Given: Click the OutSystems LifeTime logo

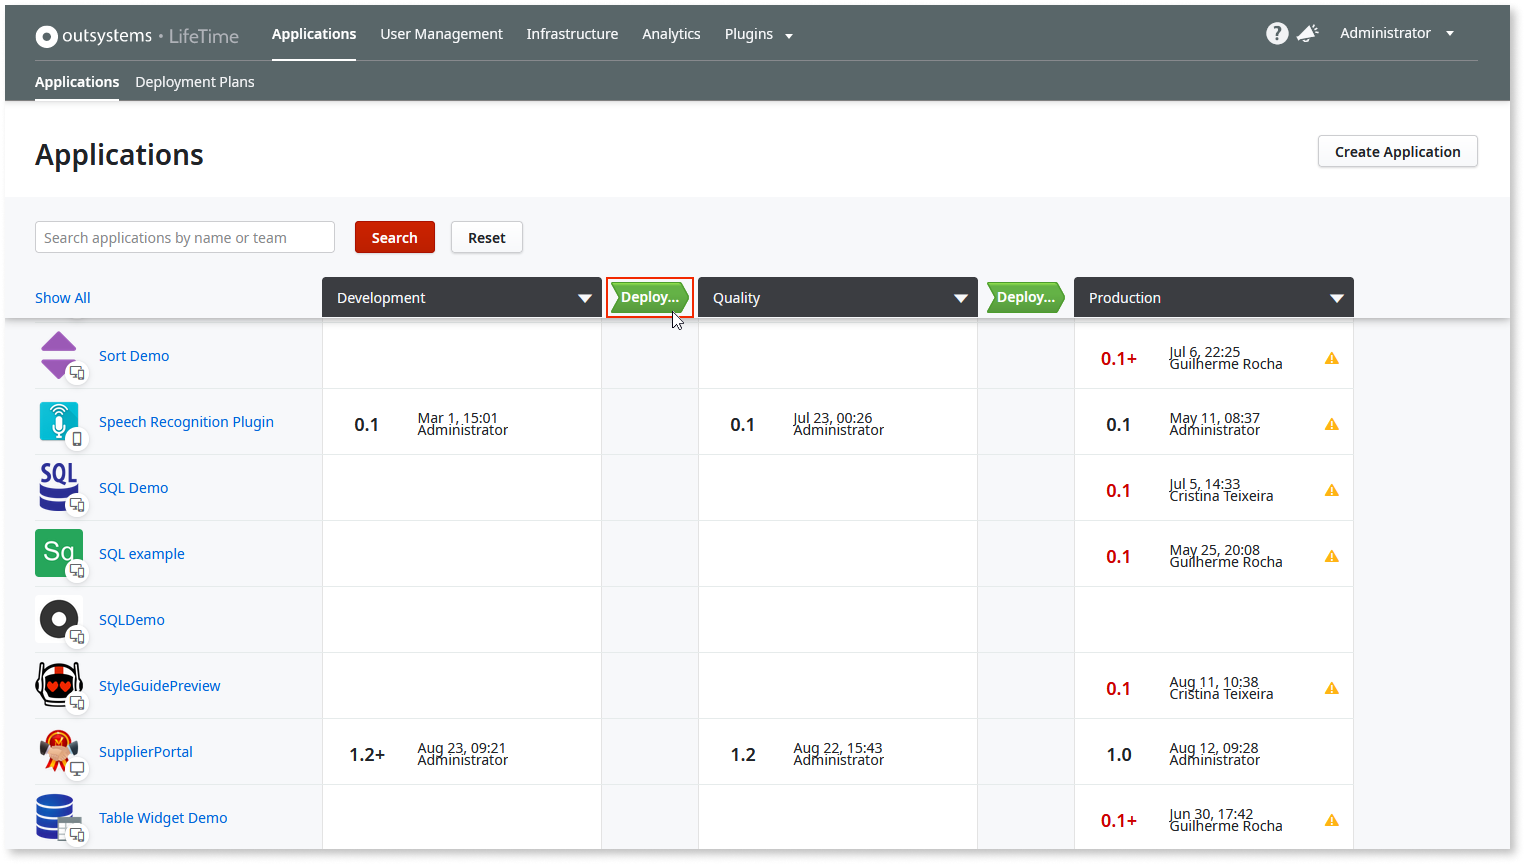Looking at the screenshot, I should point(136,35).
